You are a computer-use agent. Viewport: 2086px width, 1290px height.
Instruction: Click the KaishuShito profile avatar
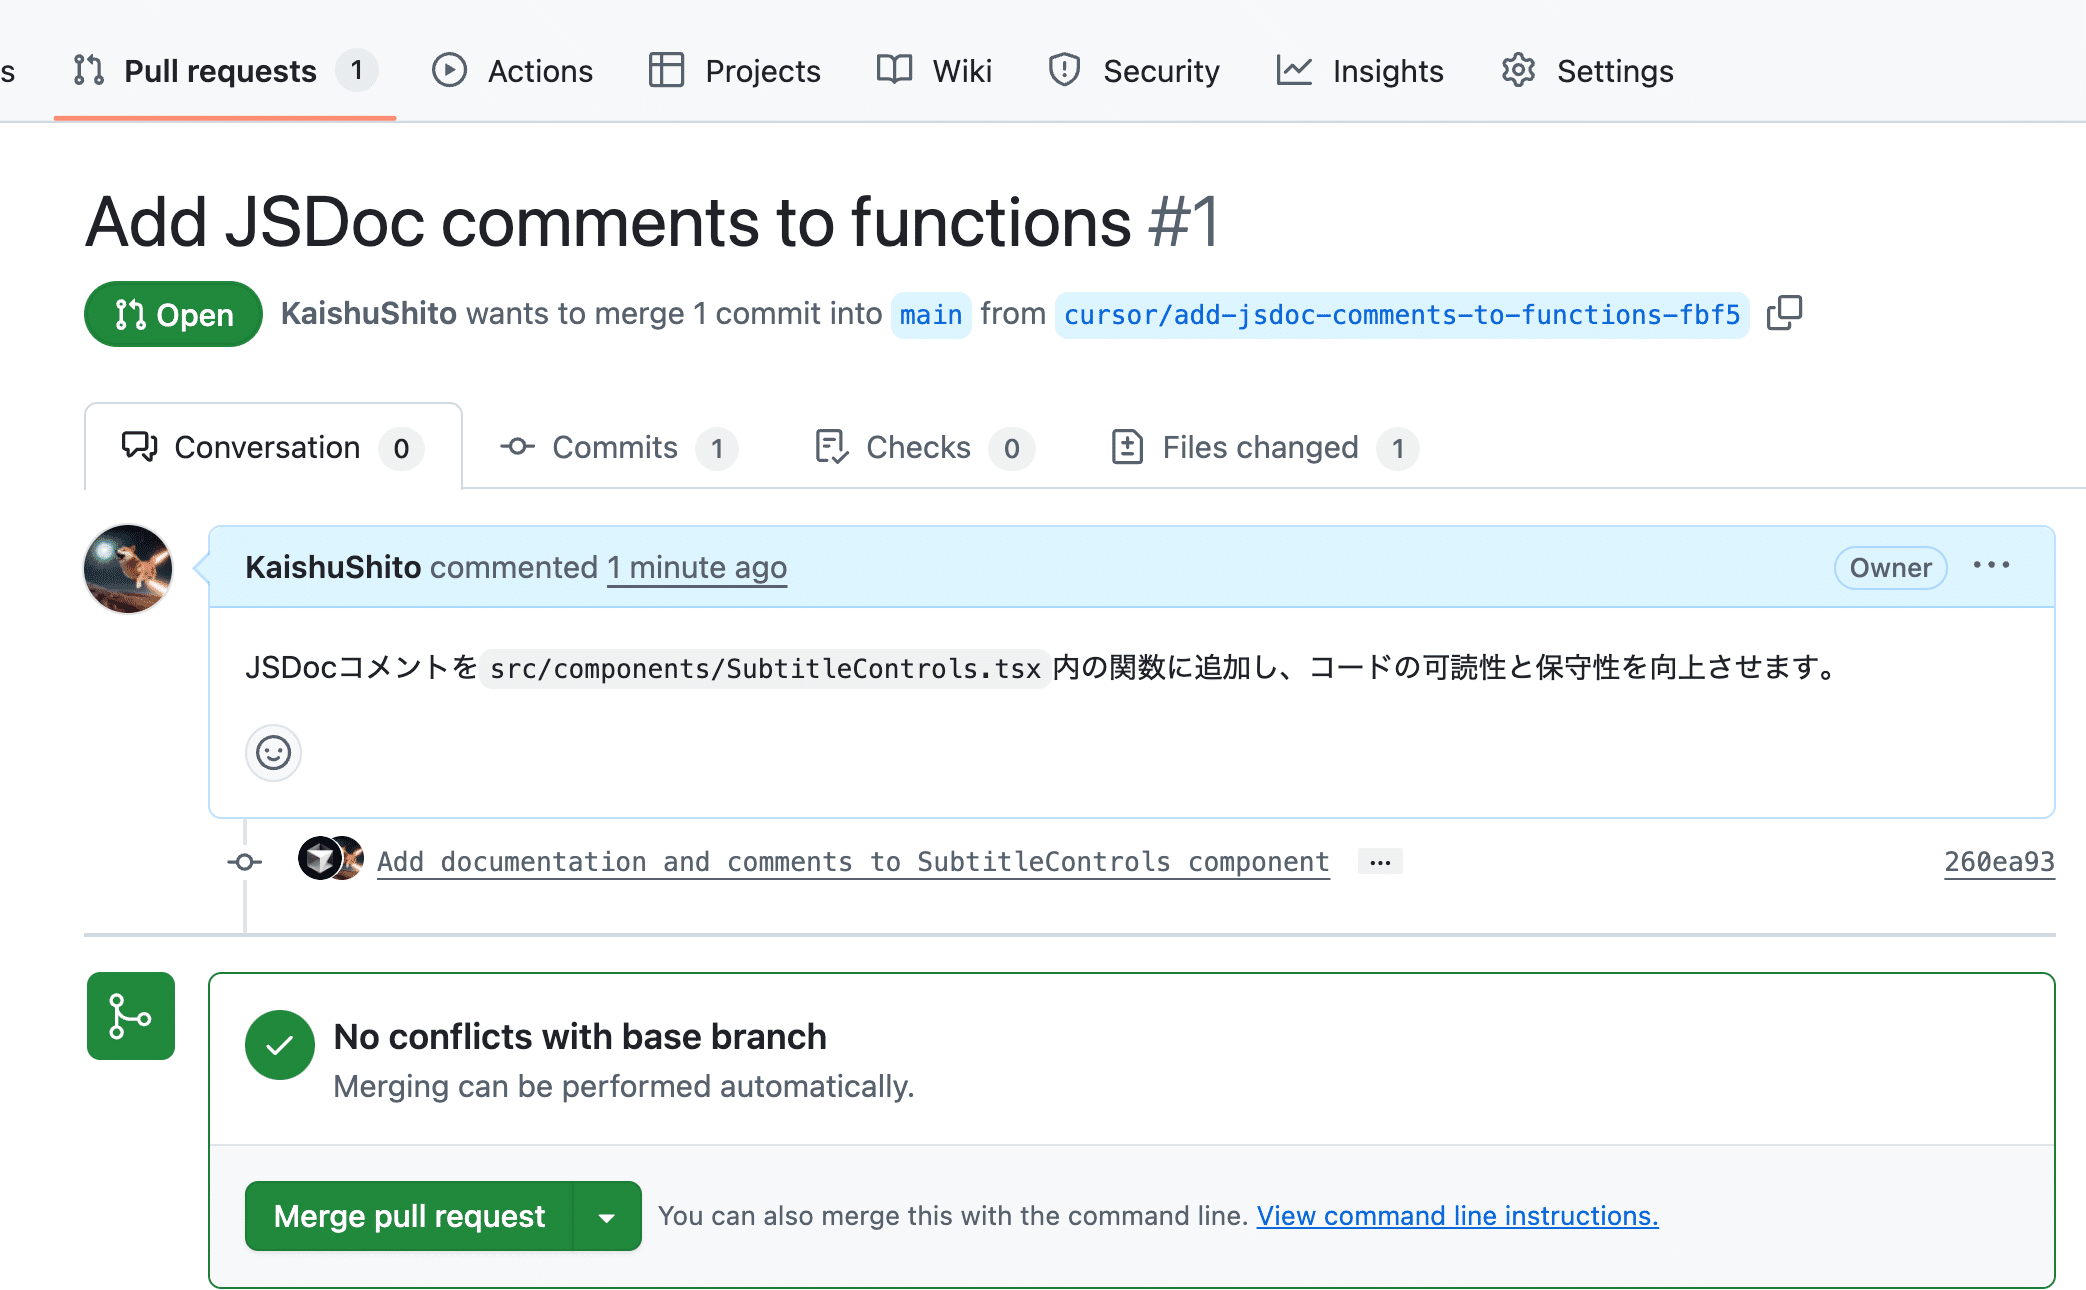tap(129, 569)
